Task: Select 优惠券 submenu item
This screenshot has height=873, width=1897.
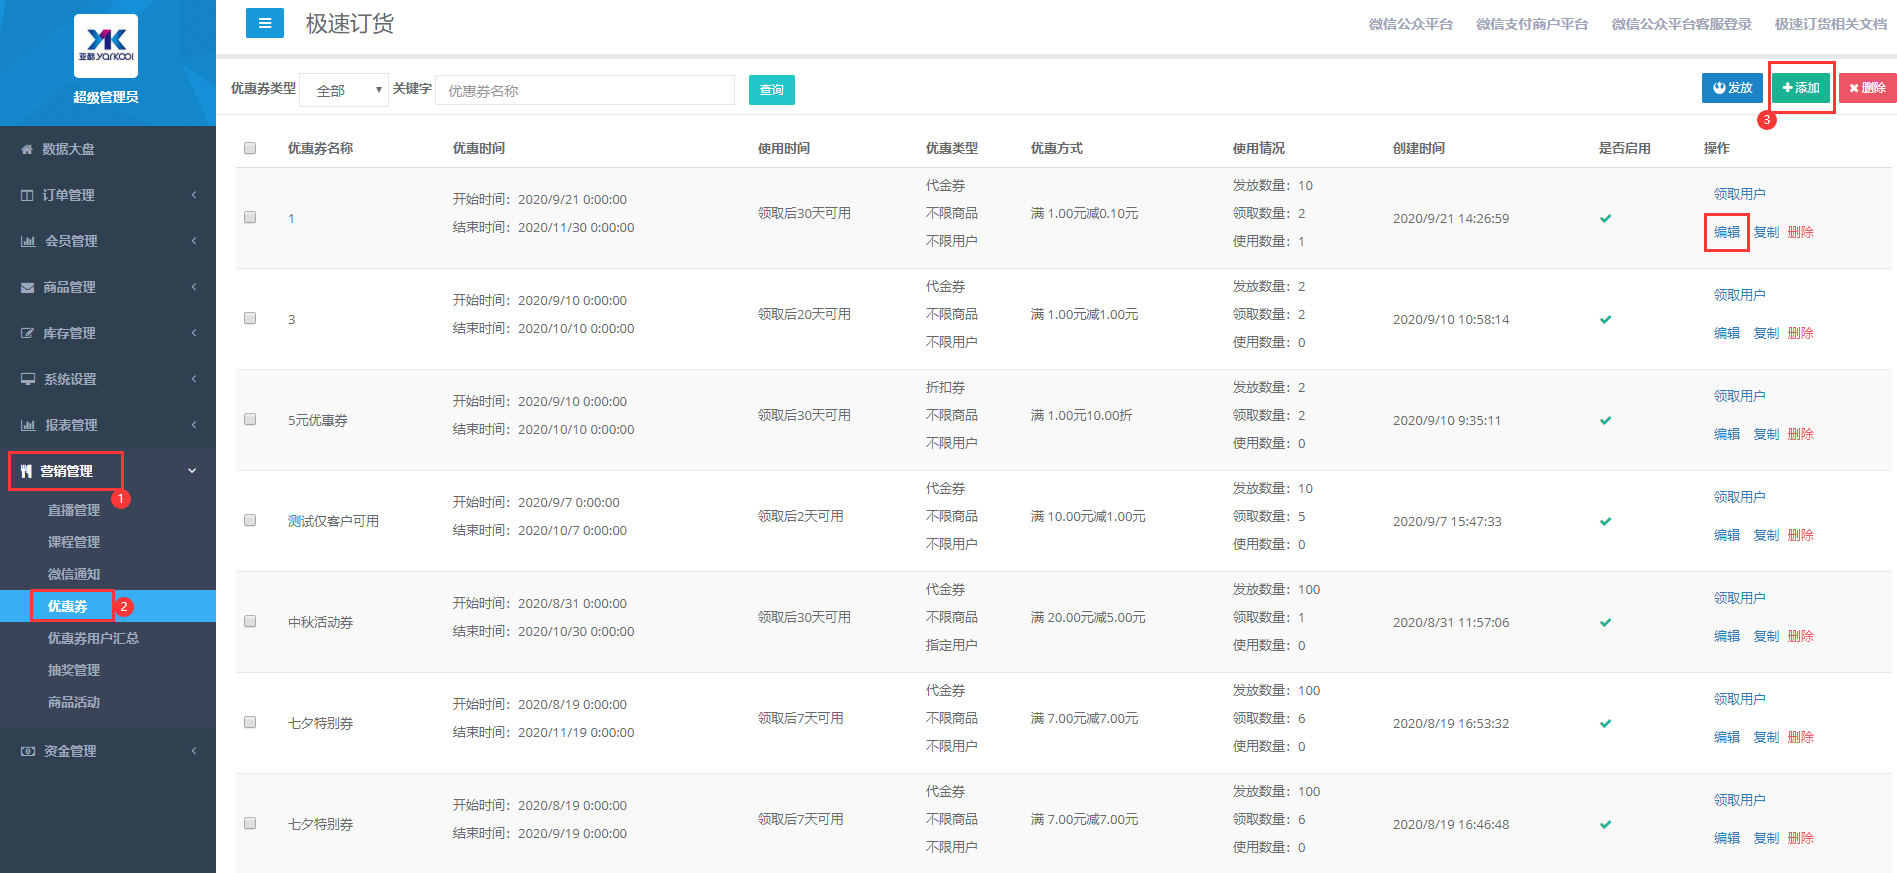Action: pyautogui.click(x=68, y=606)
